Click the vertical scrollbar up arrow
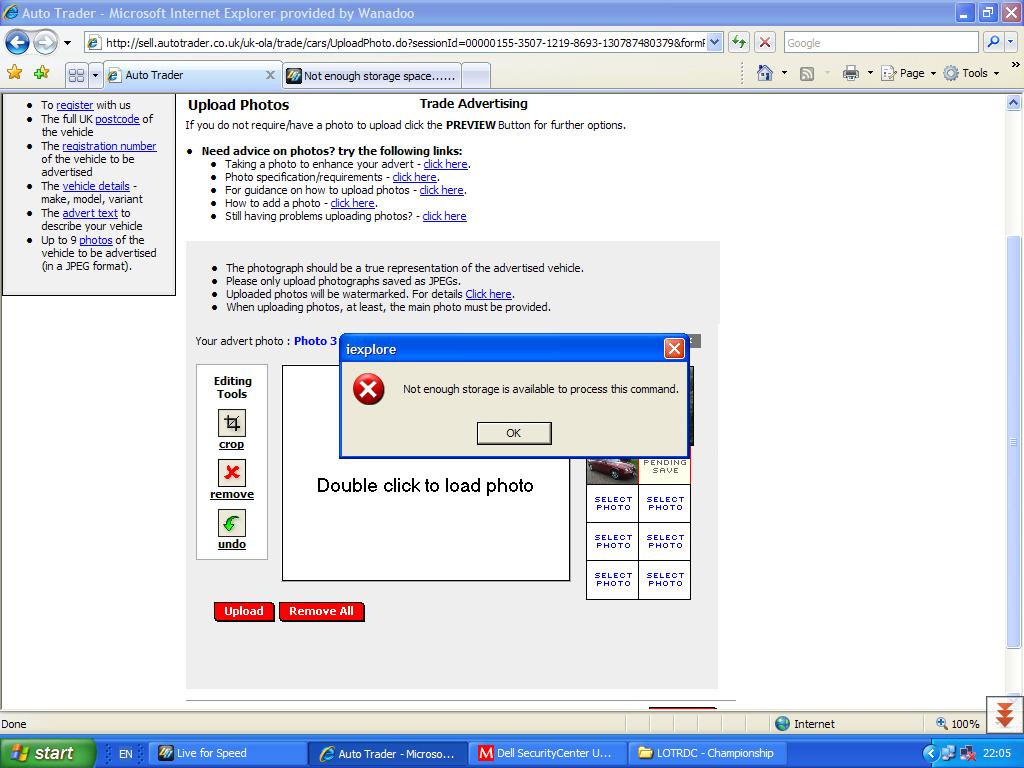Image resolution: width=1024 pixels, height=768 pixels. click(x=1014, y=103)
